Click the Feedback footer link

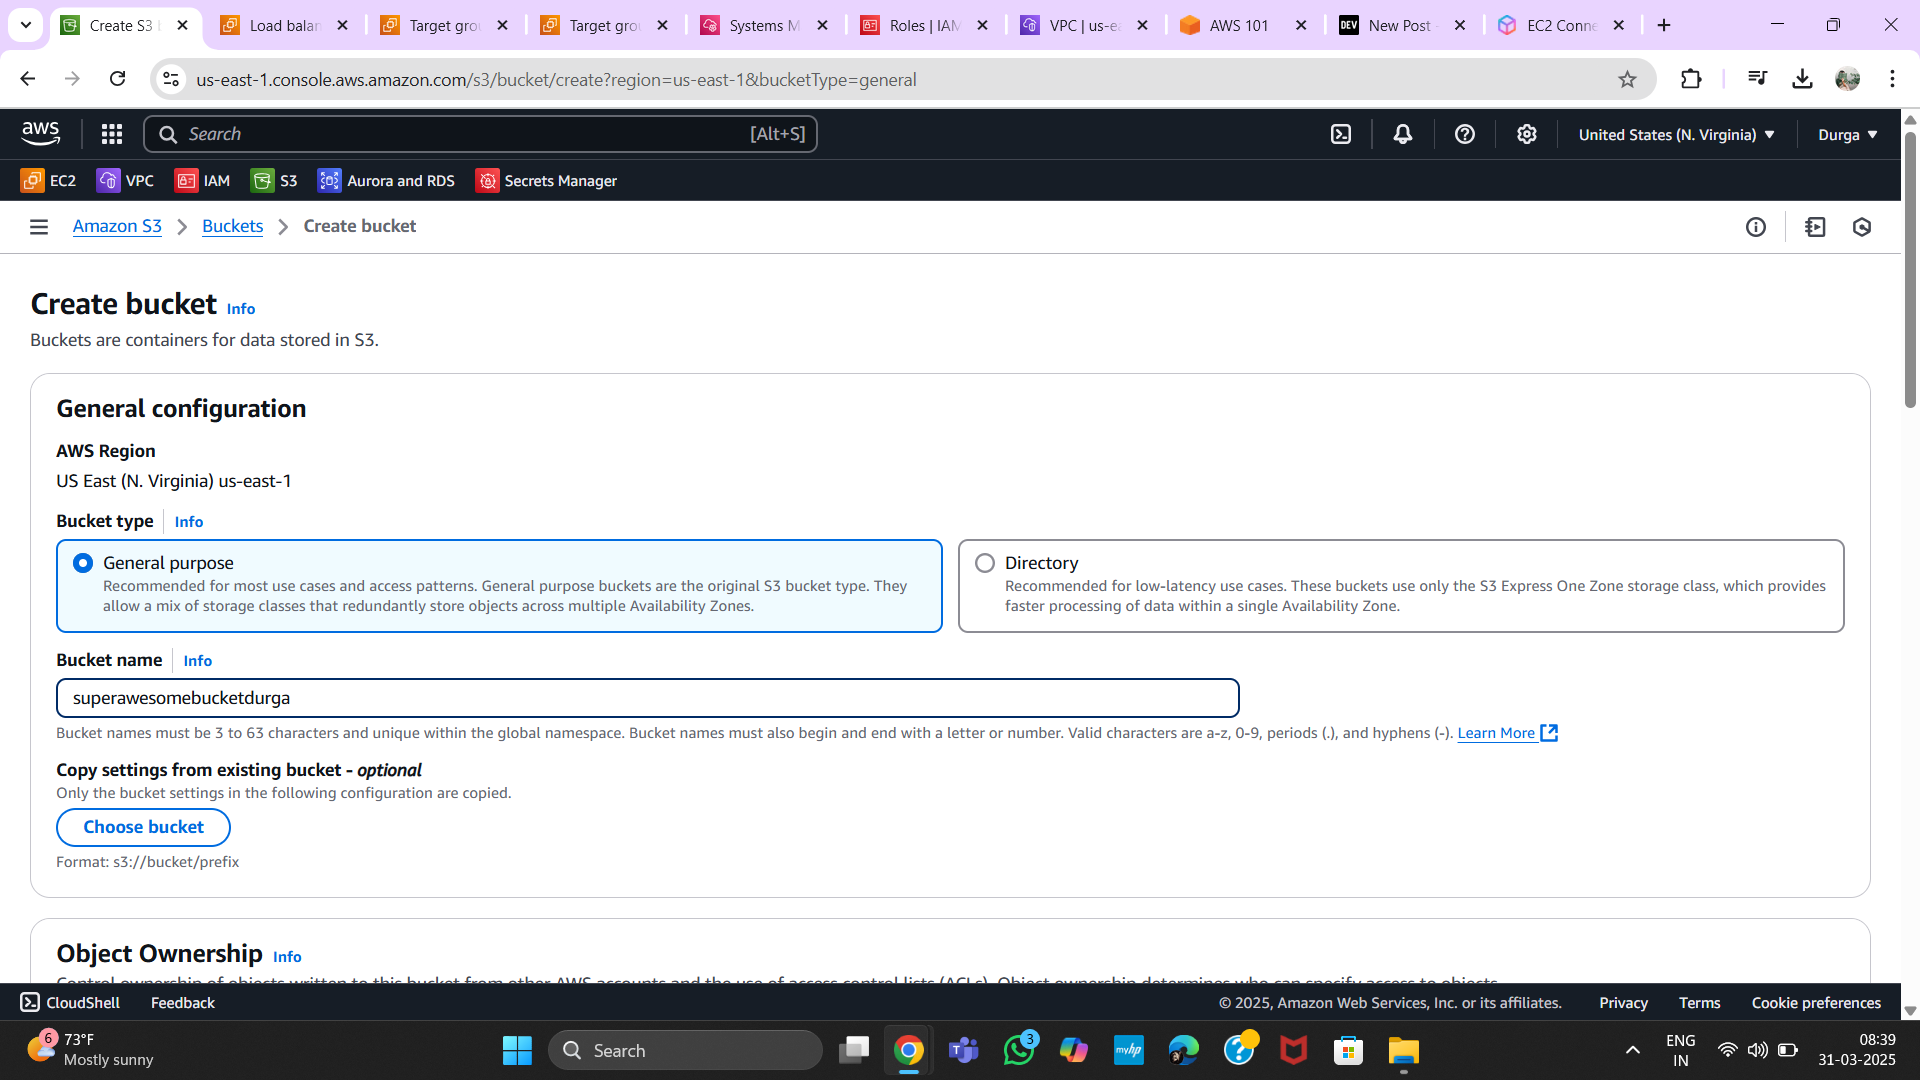coord(182,1002)
